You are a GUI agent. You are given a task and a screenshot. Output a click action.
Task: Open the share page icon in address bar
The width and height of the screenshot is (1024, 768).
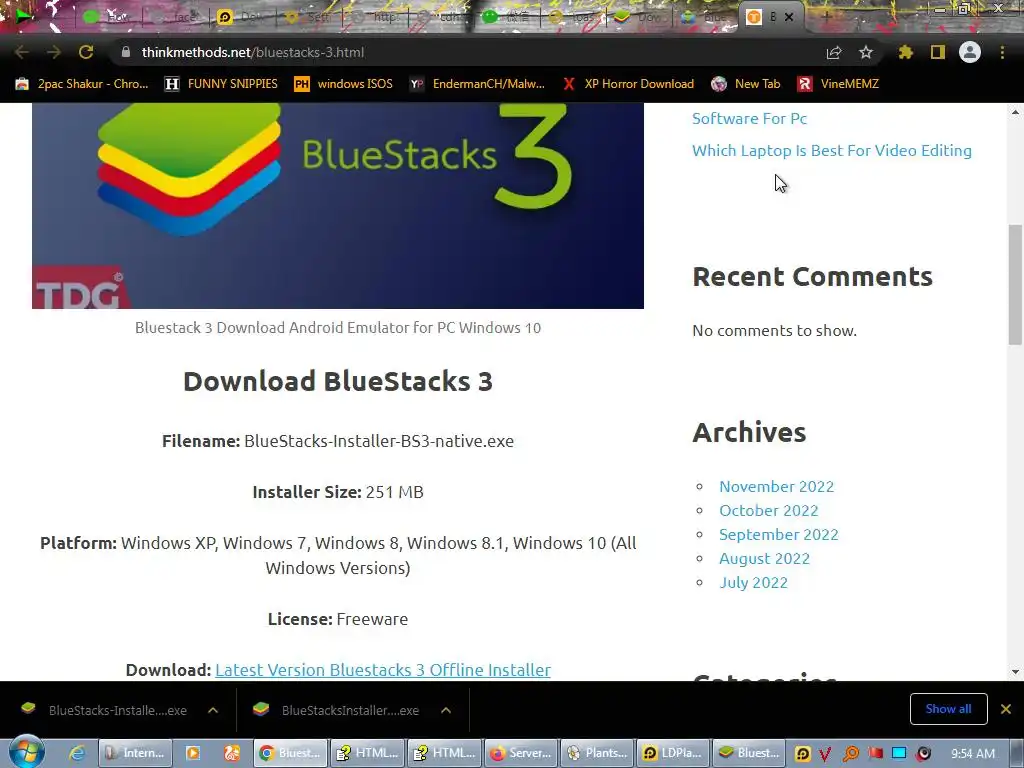click(834, 52)
